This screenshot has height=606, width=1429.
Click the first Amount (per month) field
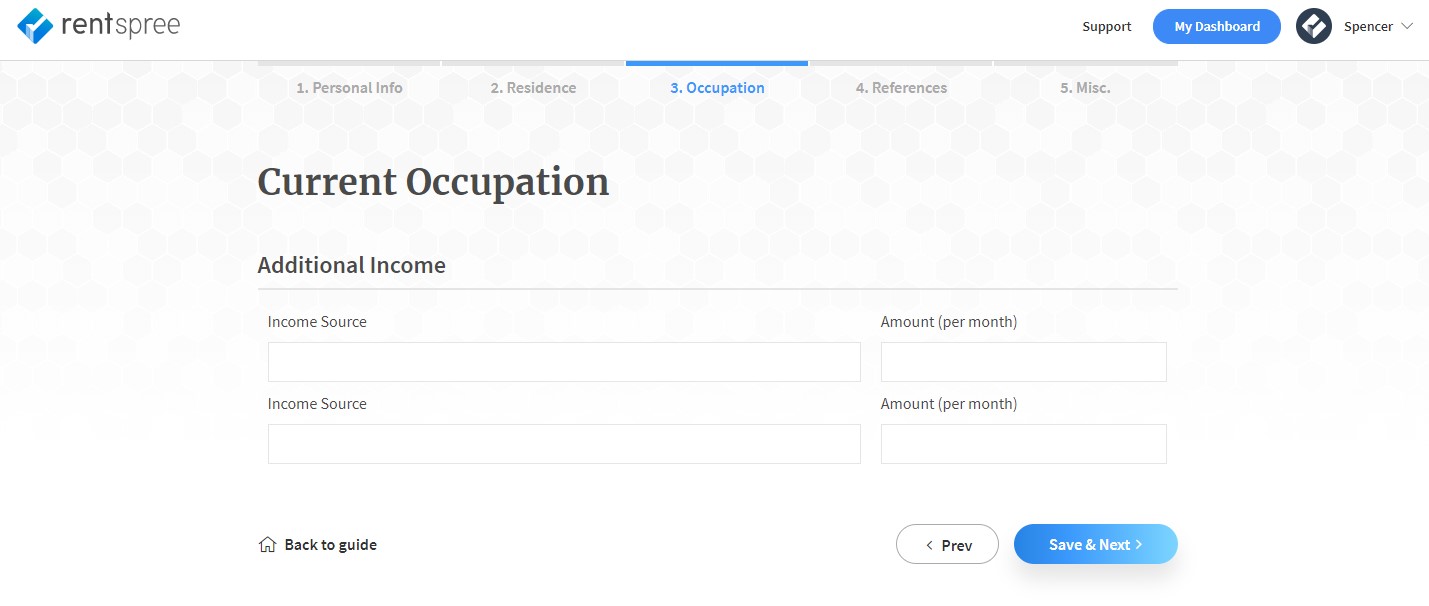1024,362
